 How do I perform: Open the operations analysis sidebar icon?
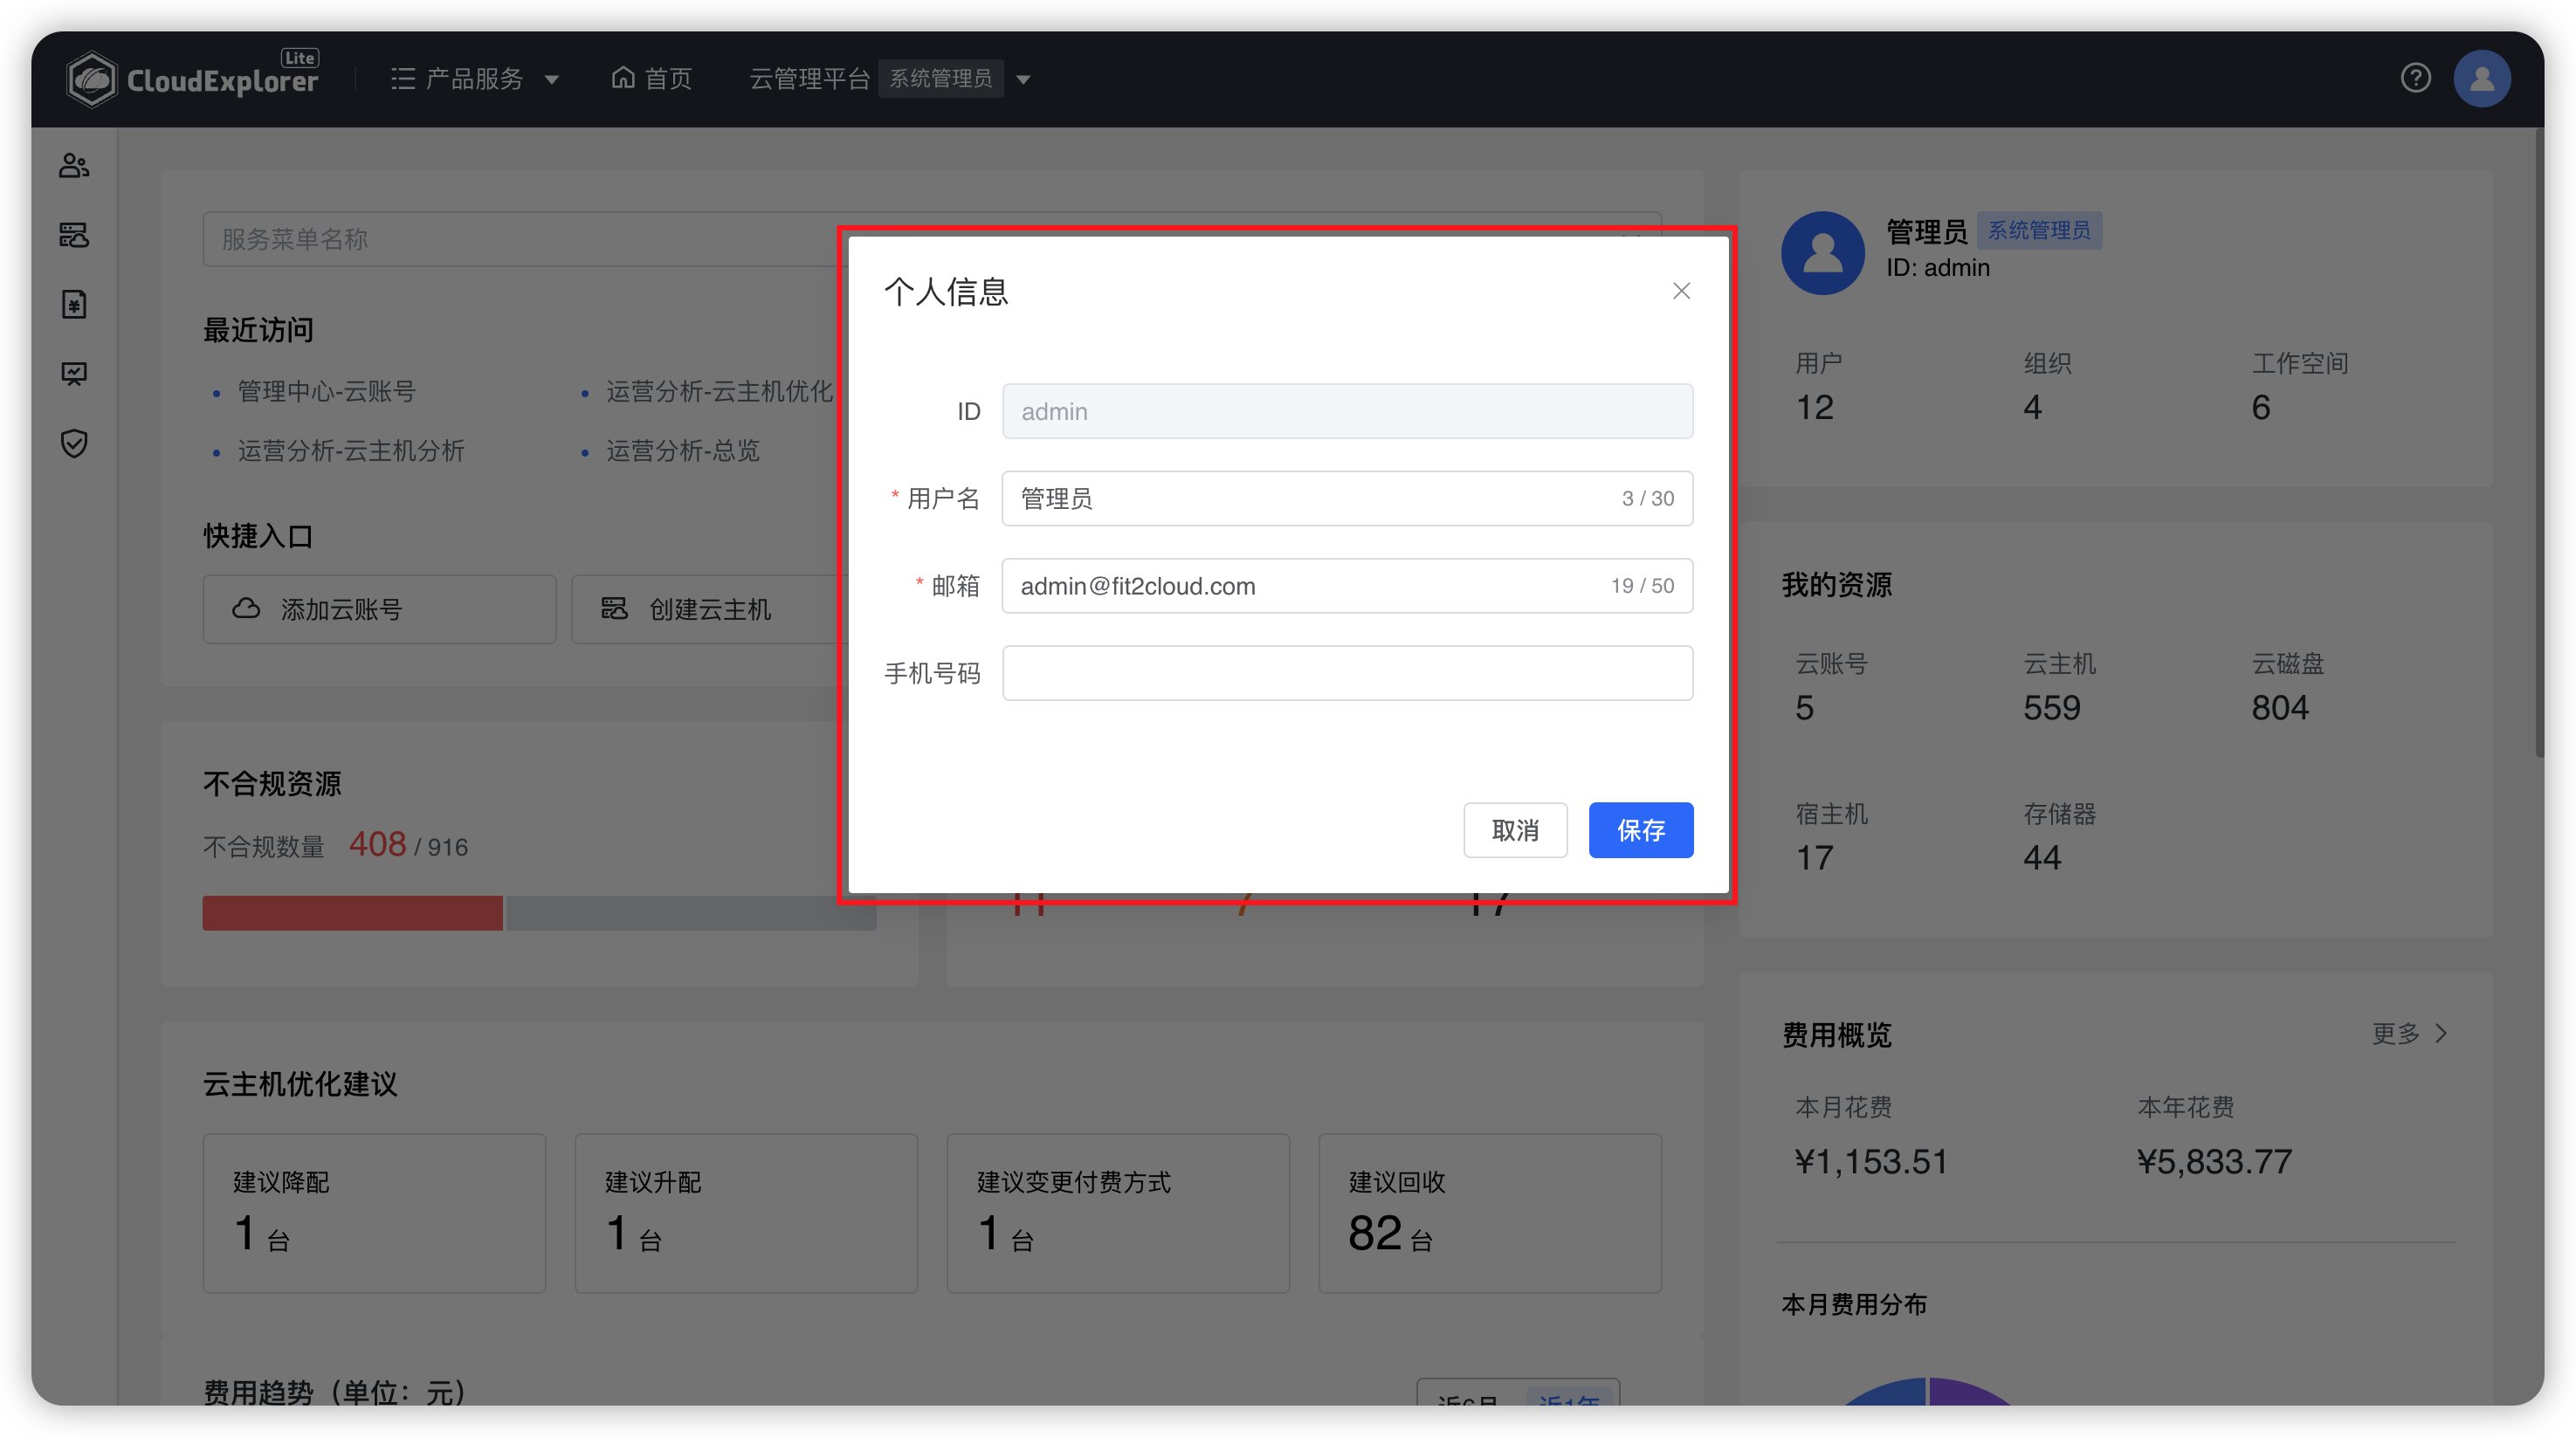(74, 374)
